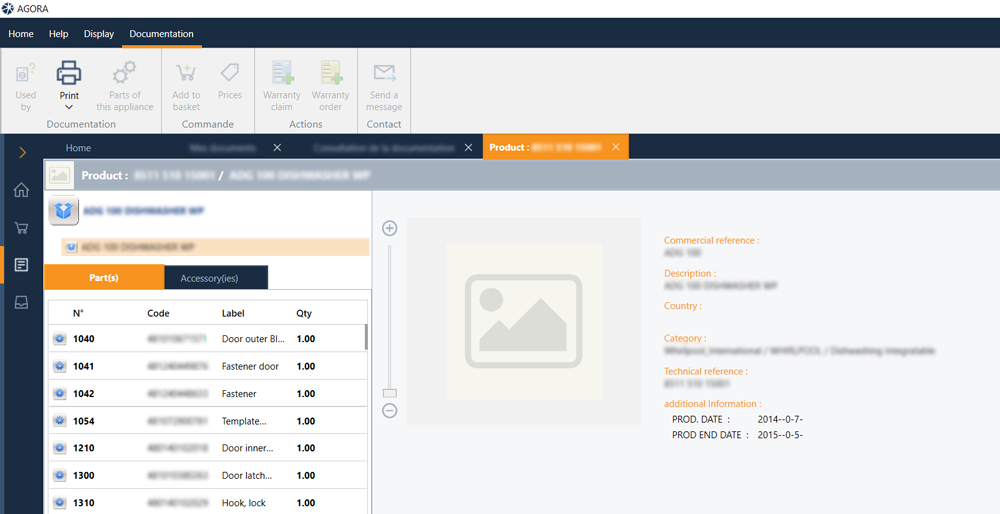Open the Print dropdown arrow
This screenshot has height=514, width=1000.
pyautogui.click(x=69, y=107)
